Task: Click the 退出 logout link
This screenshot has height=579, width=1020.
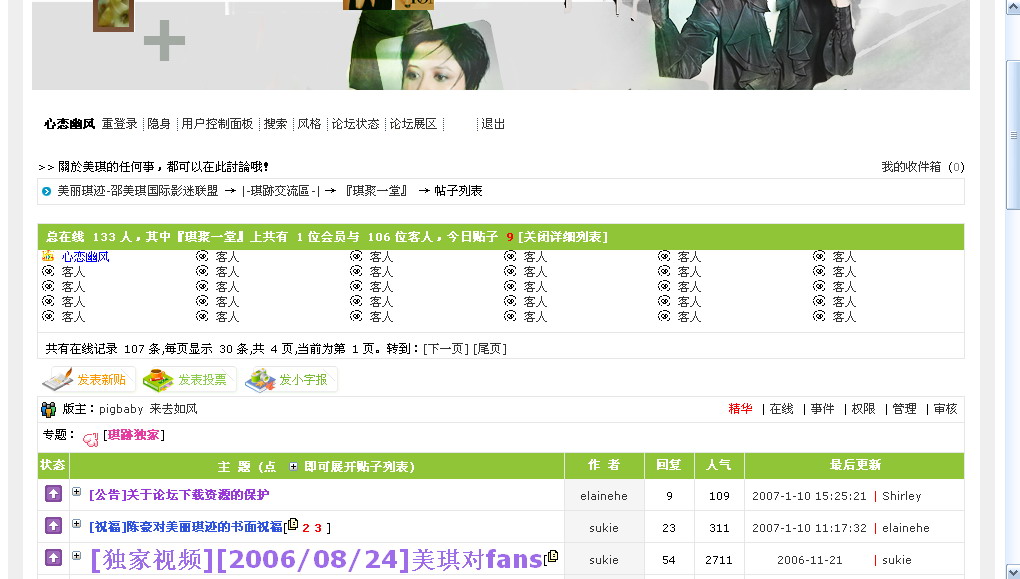Action: (x=493, y=124)
